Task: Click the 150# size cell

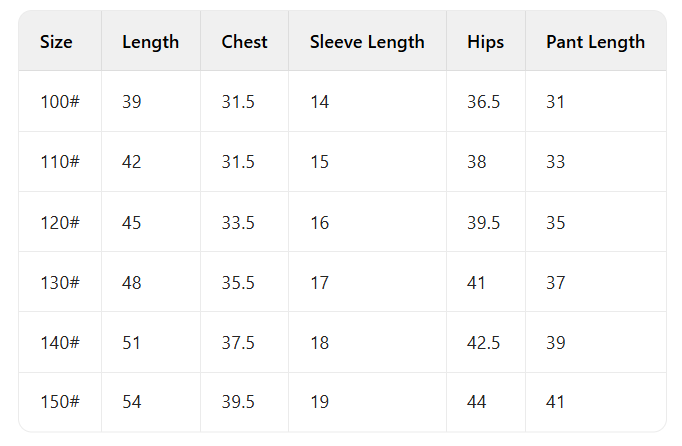Action: (60, 402)
